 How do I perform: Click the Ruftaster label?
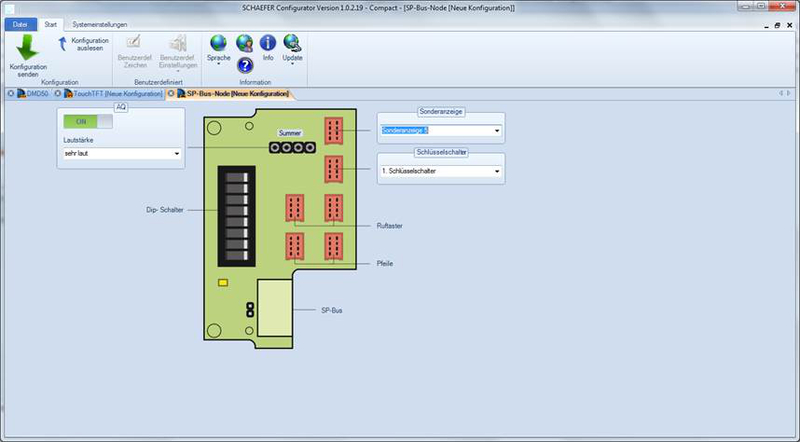click(390, 226)
